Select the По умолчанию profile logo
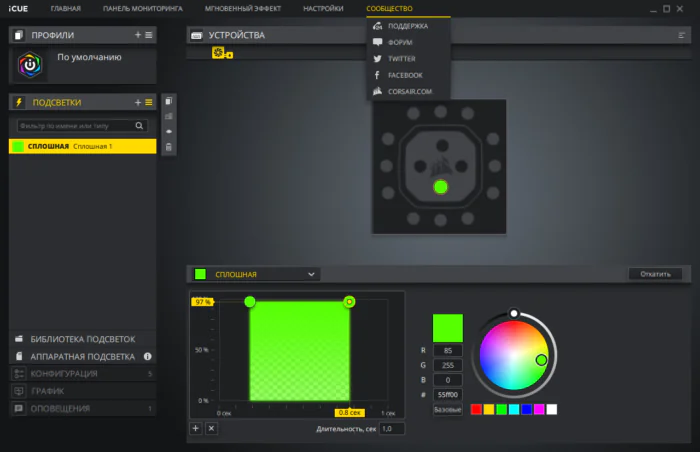700x452 pixels. (x=30, y=65)
